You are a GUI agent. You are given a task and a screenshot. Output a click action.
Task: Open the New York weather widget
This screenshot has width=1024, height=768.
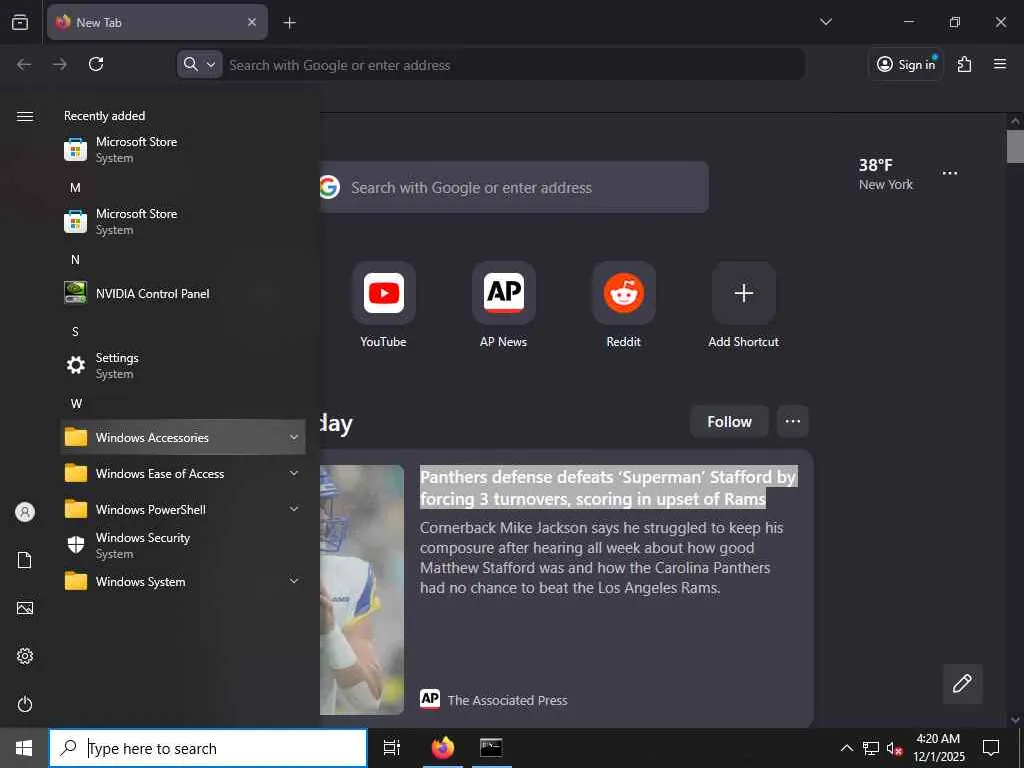886,174
